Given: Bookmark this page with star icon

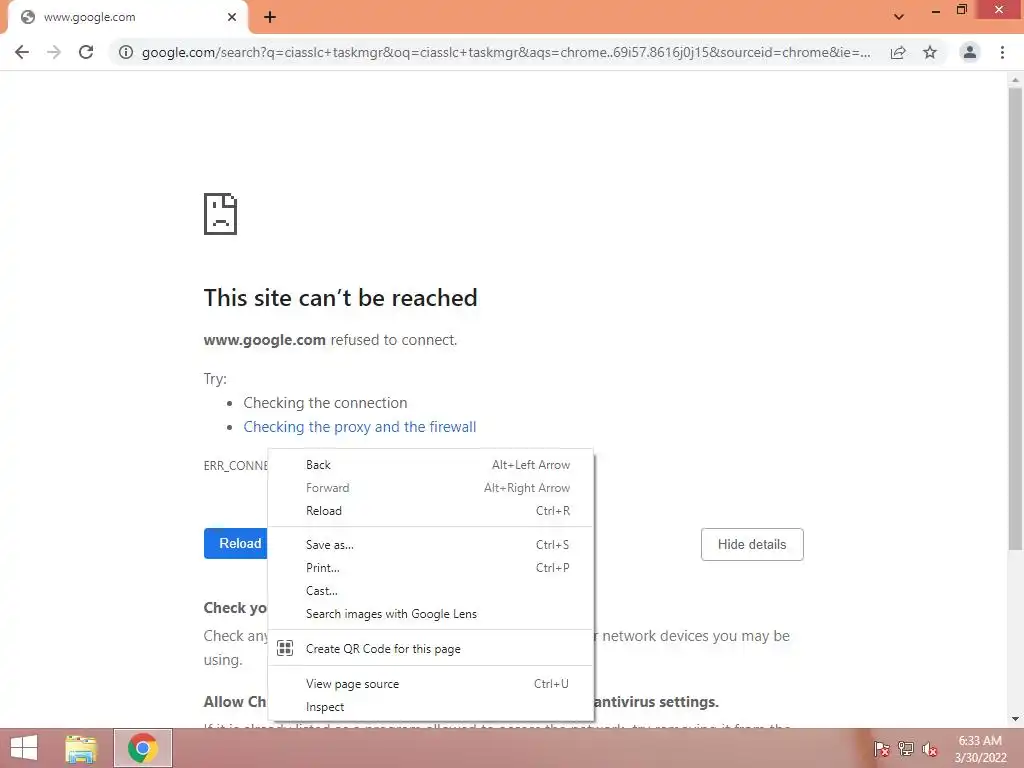Looking at the screenshot, I should [930, 52].
